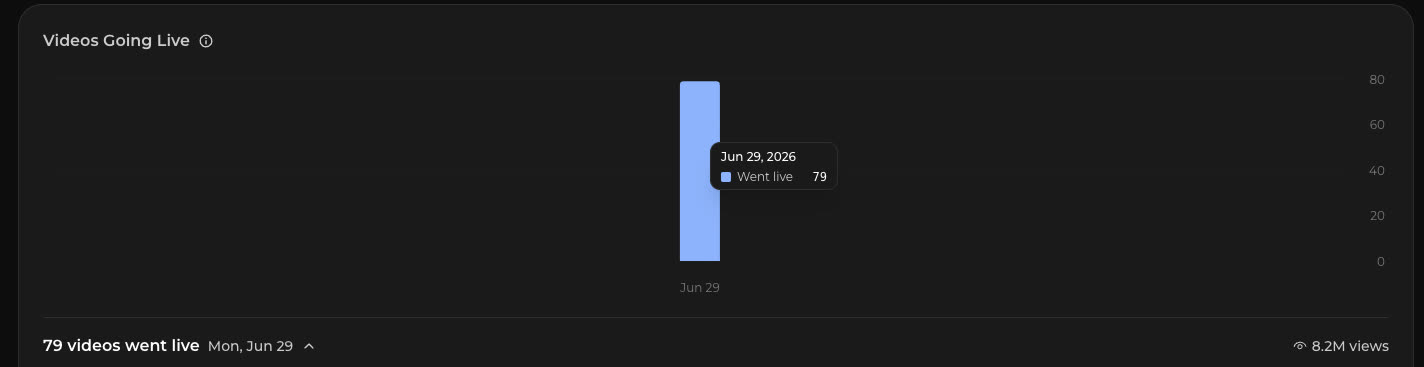Click the 40 y-axis label
1424x367 pixels.
[x=1377, y=171]
